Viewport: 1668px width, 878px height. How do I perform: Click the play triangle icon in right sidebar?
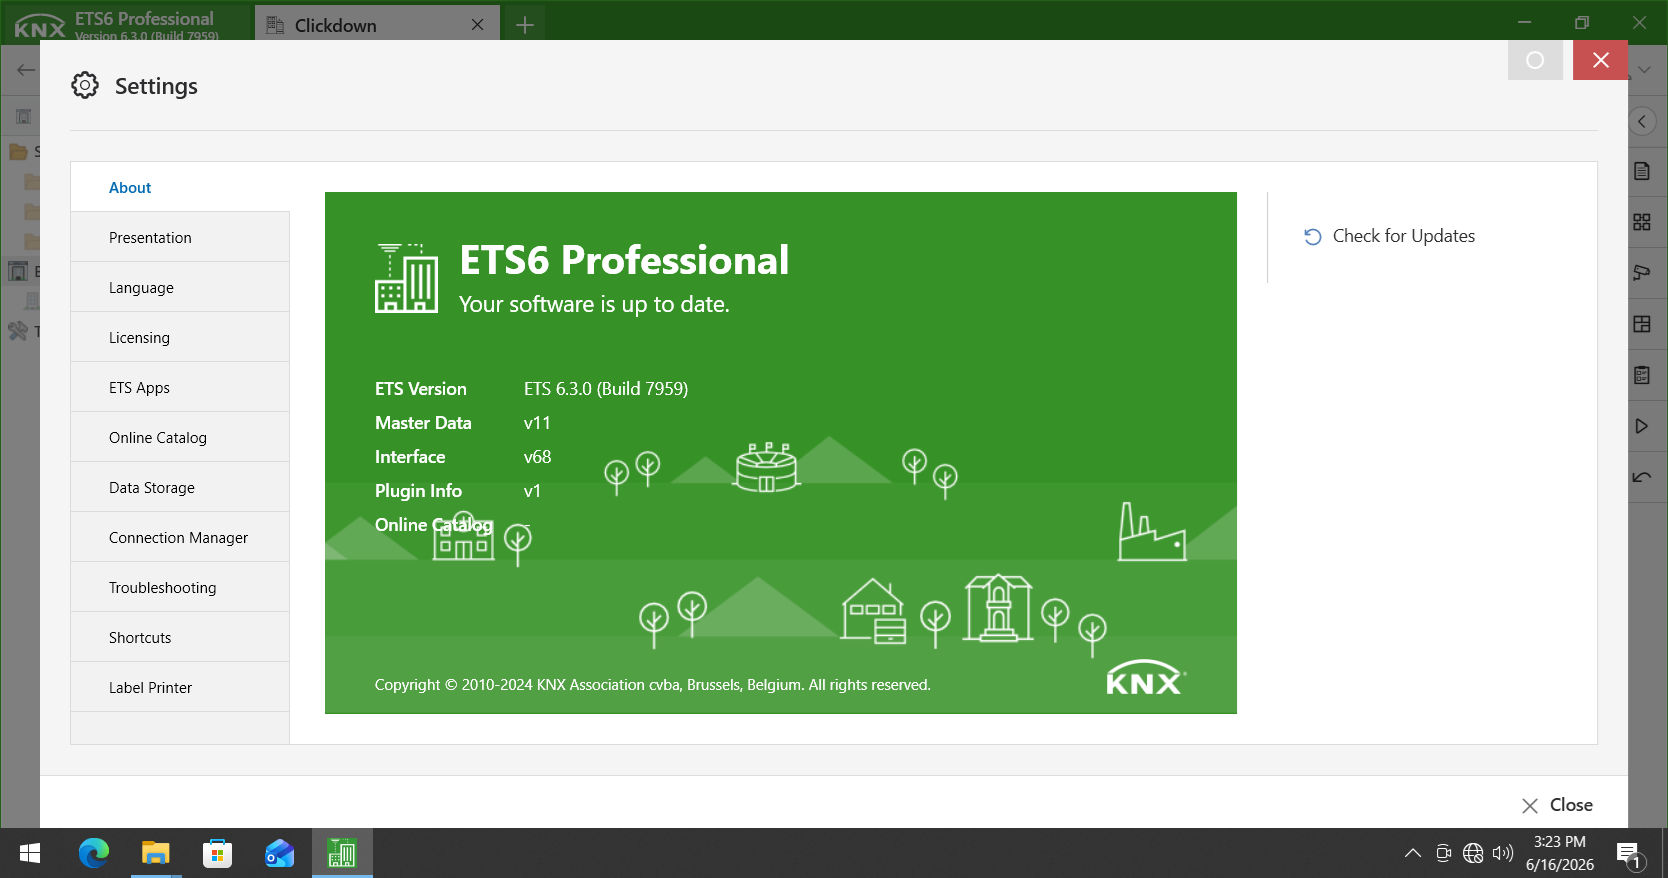1642,426
